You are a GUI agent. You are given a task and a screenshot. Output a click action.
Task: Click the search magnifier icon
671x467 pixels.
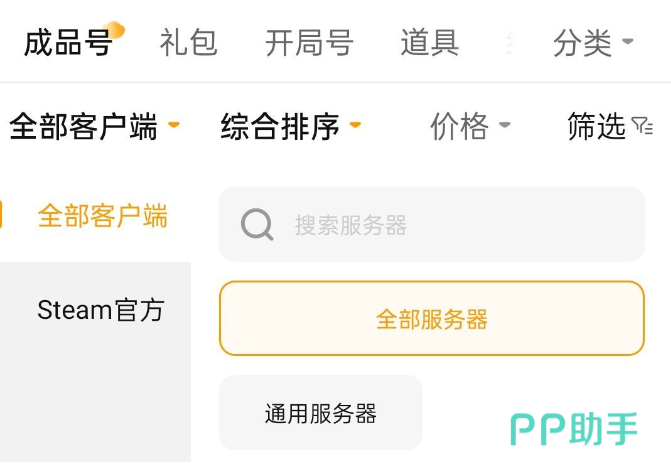pos(257,225)
